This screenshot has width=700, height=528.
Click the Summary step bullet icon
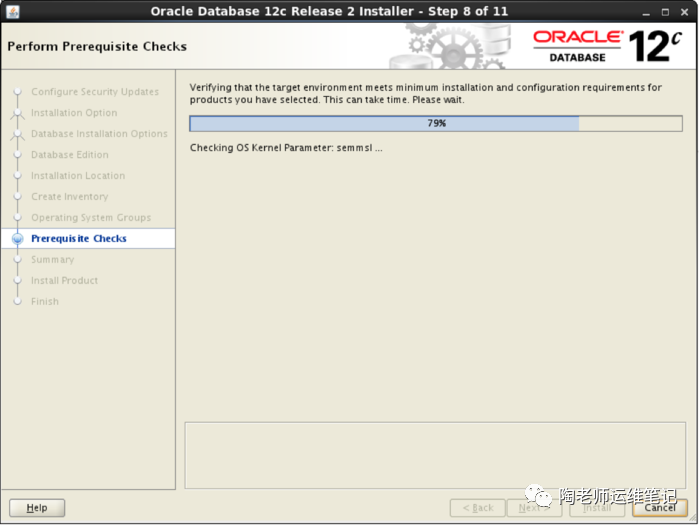pos(17,259)
